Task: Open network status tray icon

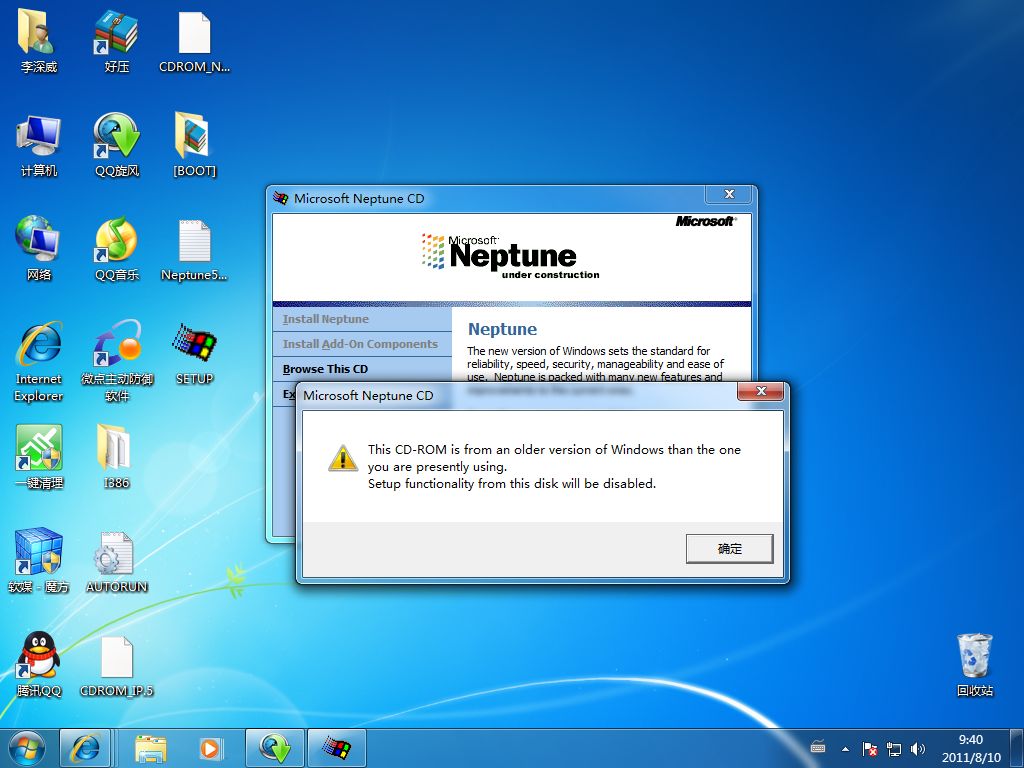Action: click(893, 749)
